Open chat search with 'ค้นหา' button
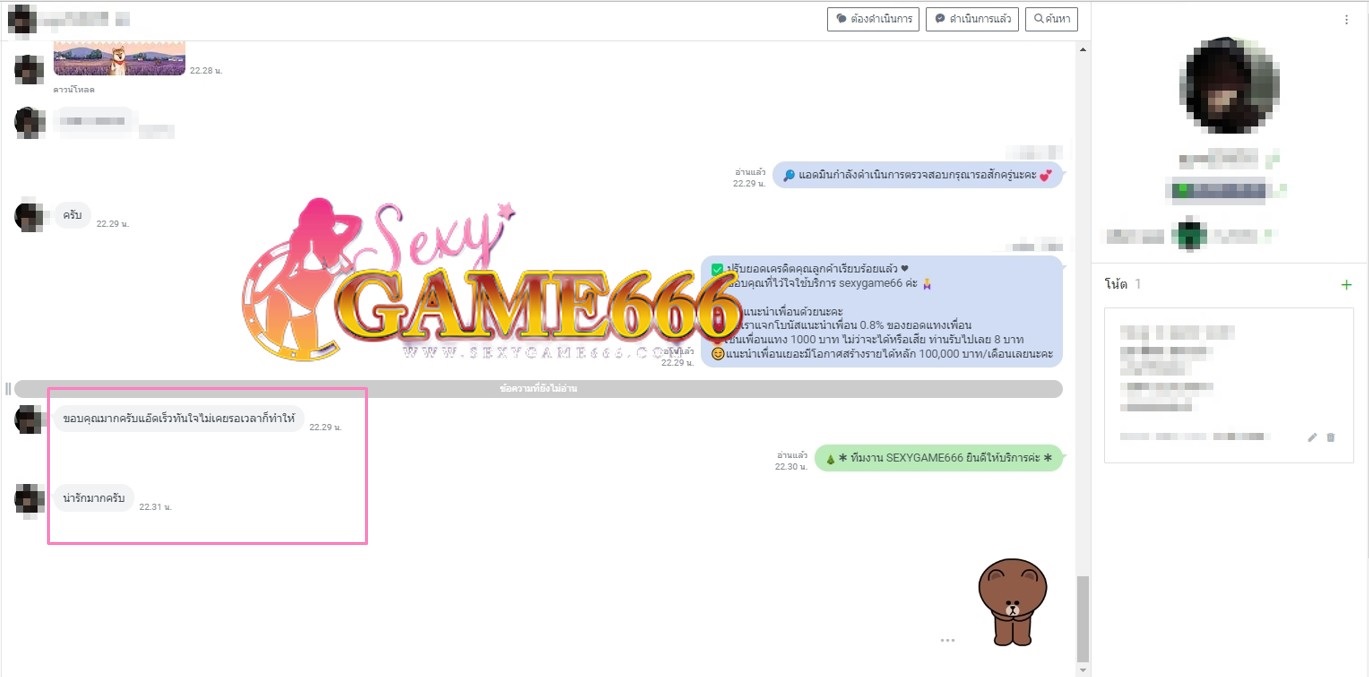Screen dimensions: 1369x677 (1050, 19)
